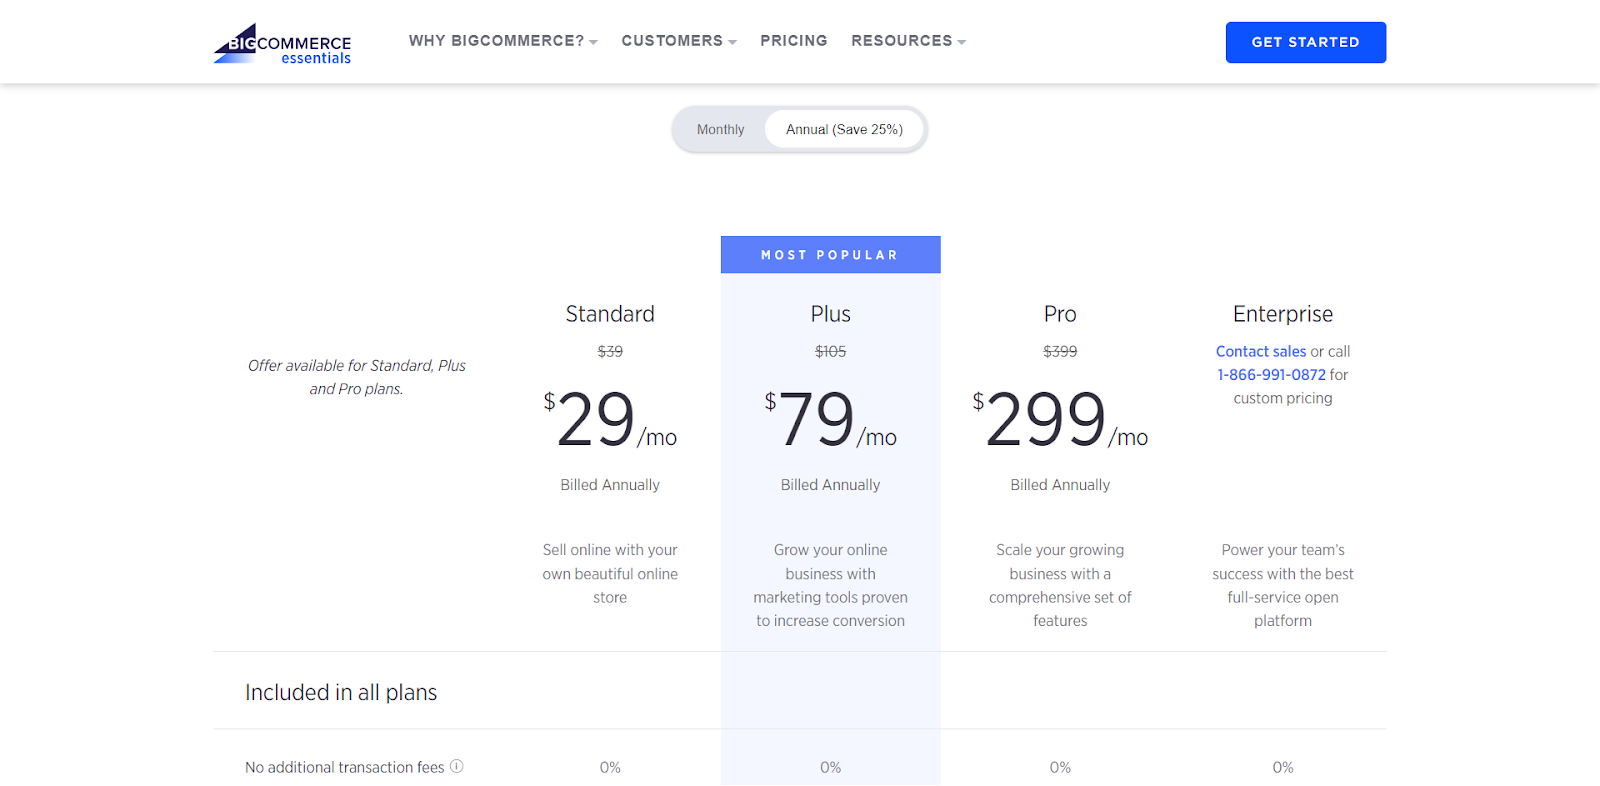Screen dimensions: 1600x786
Task: Click the offer availability note text
Action: 357,377
